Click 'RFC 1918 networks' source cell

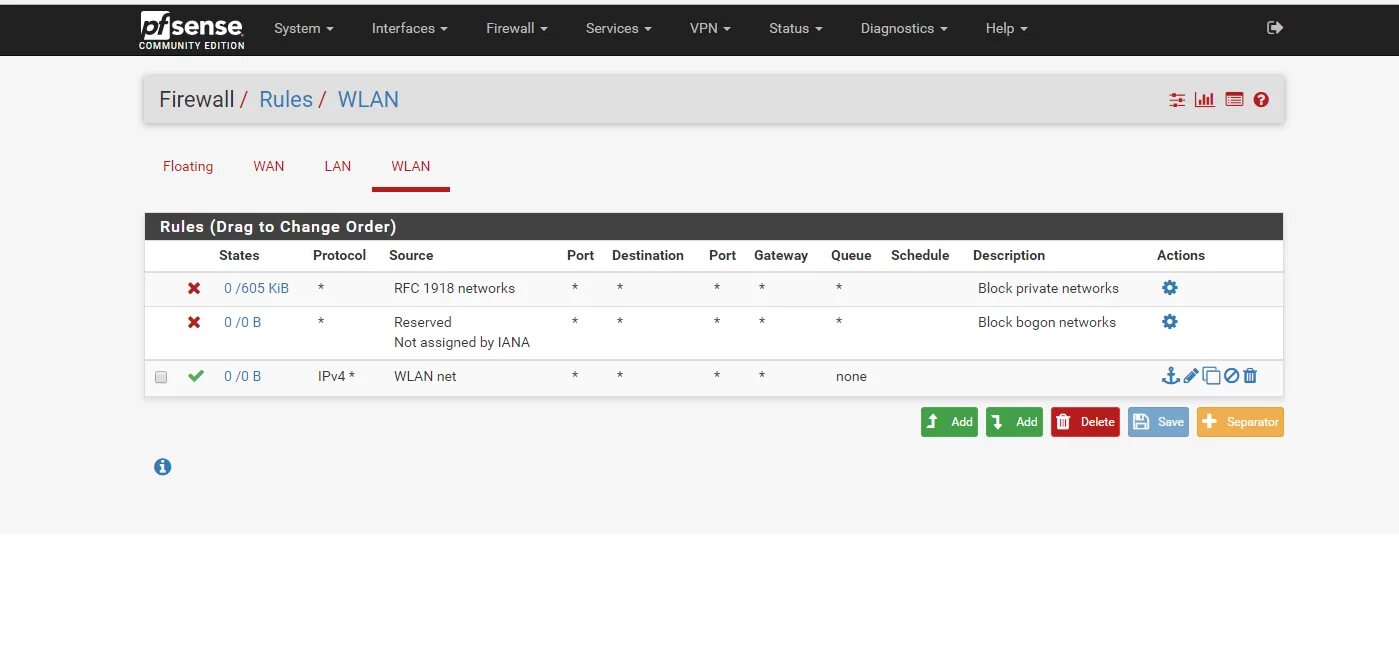(x=454, y=288)
